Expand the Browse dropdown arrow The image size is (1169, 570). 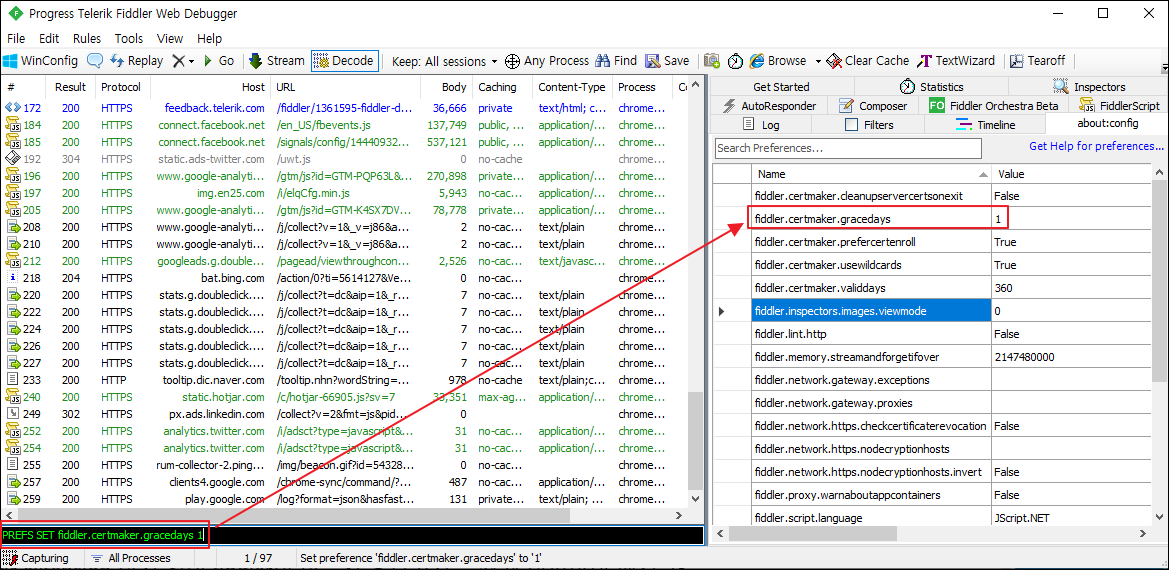tap(818, 61)
